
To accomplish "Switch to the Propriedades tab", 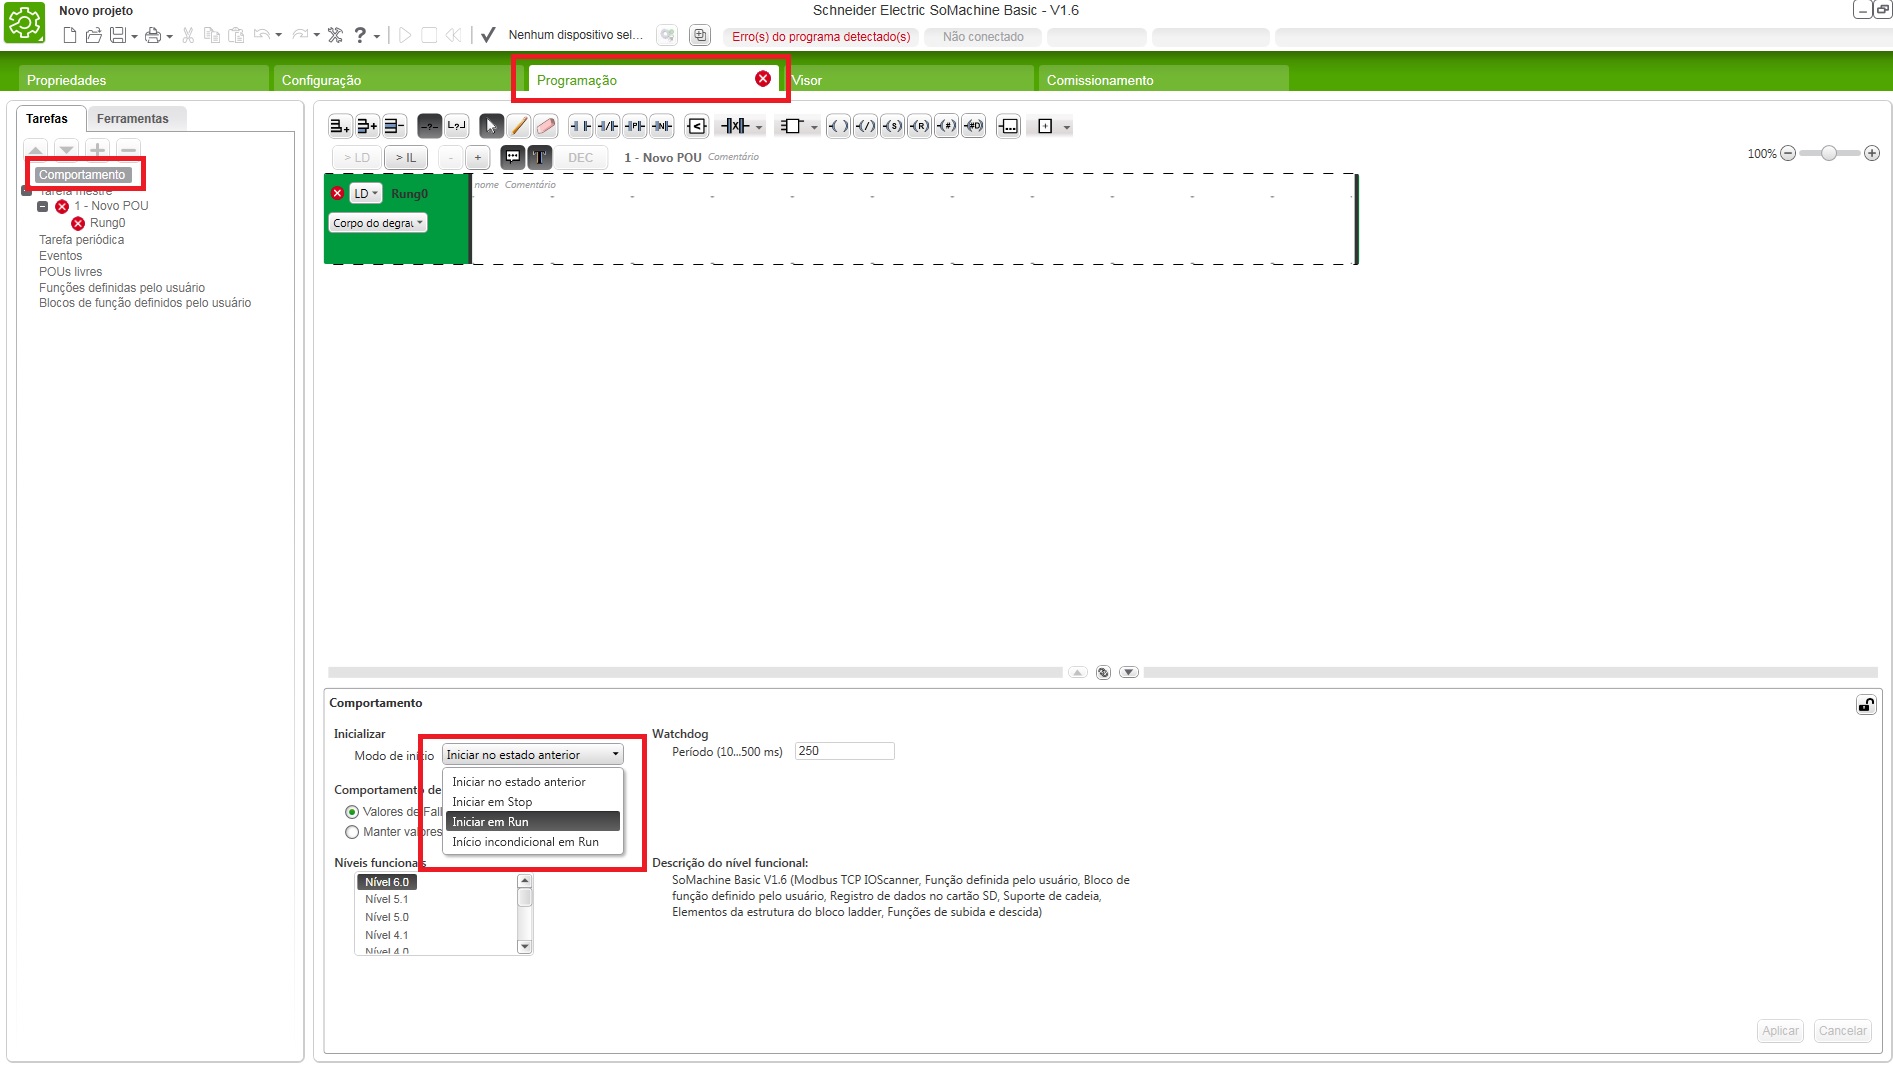I will (x=144, y=80).
